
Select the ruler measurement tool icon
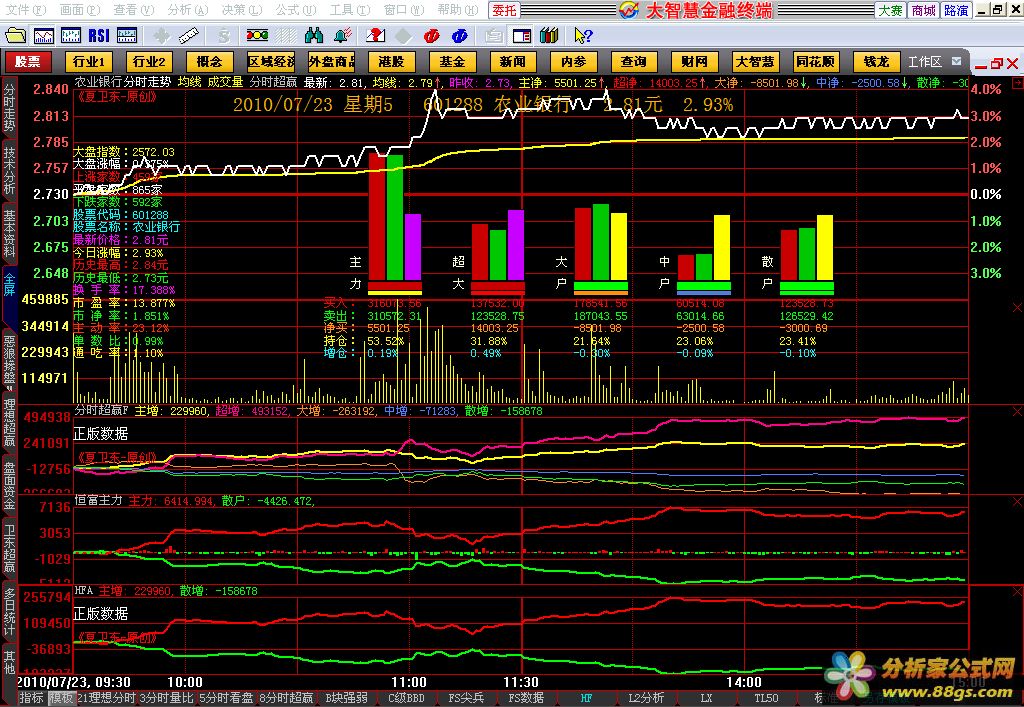click(189, 36)
